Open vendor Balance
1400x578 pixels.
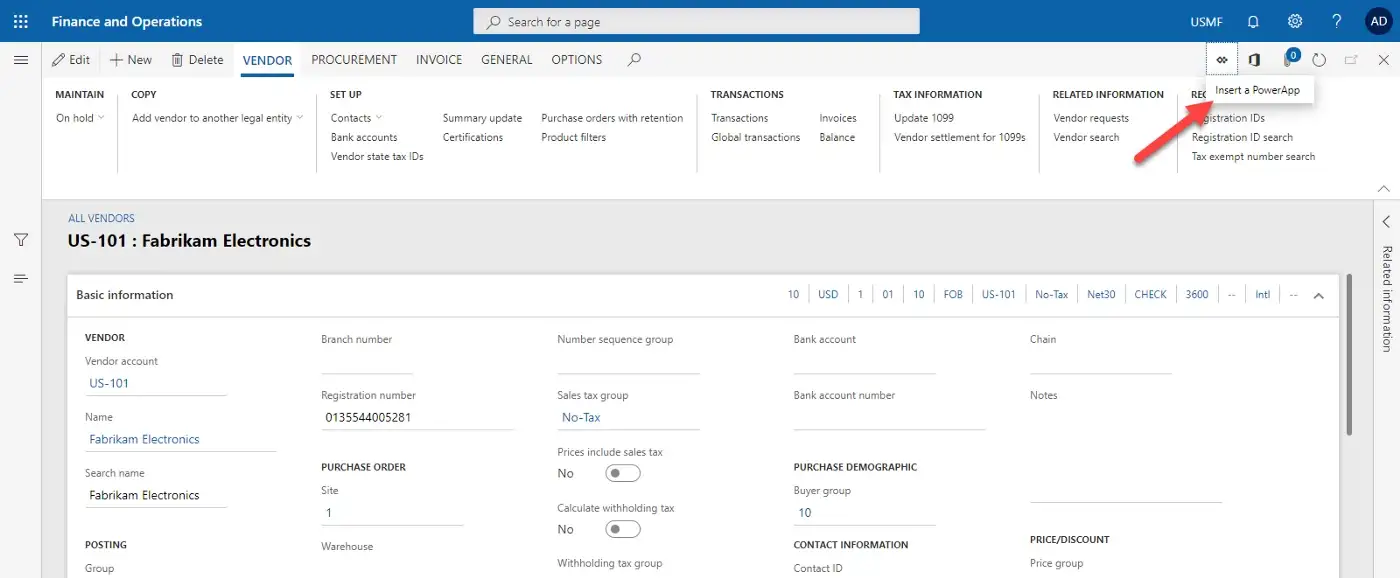point(837,137)
